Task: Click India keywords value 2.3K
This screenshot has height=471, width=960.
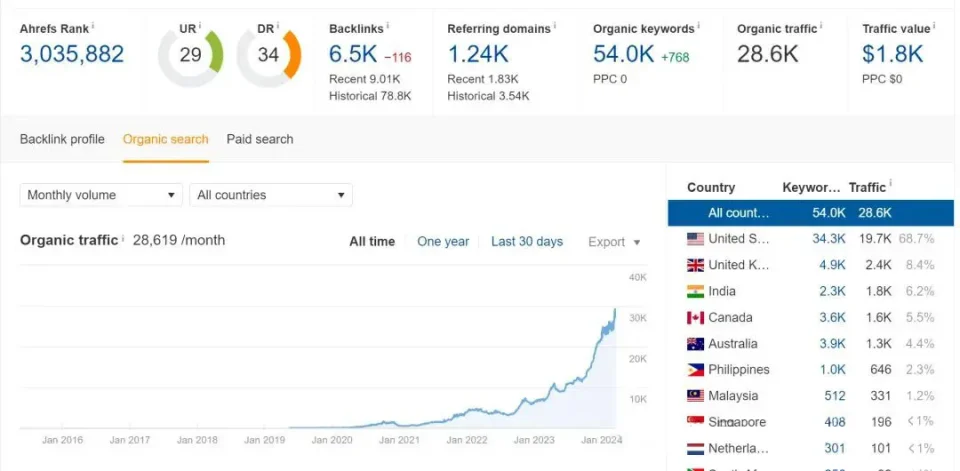Action: click(833, 292)
